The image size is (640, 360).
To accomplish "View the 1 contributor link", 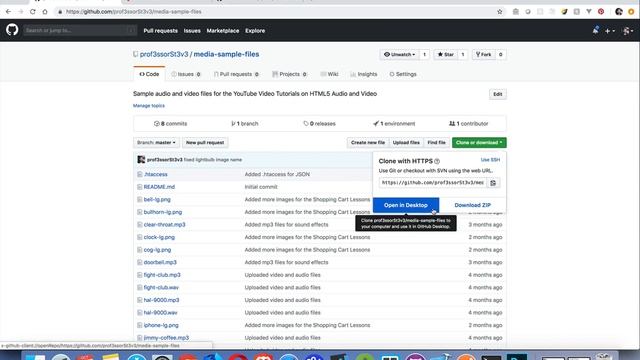I will [x=469, y=124].
